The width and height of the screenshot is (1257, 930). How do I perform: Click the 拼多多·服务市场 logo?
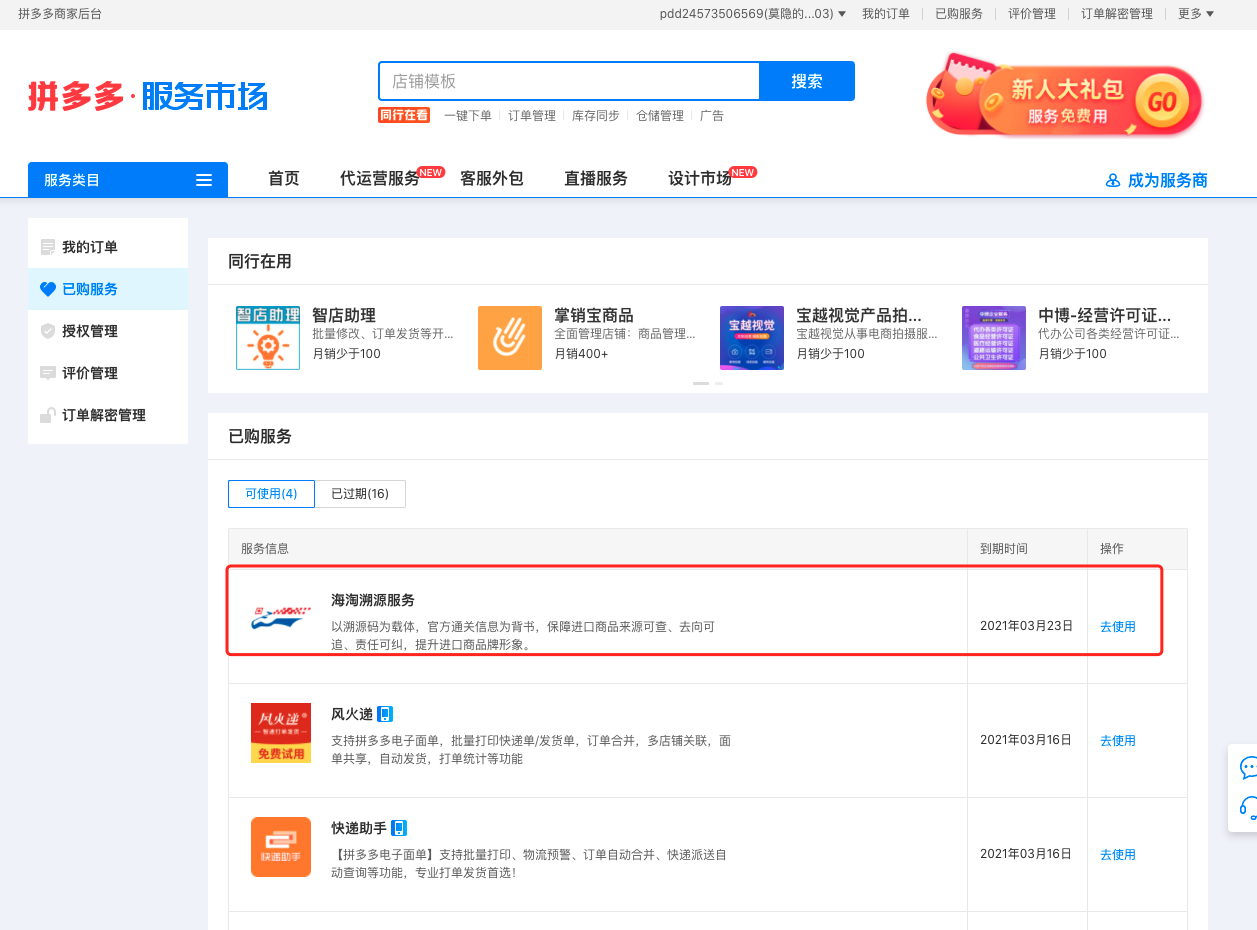[148, 97]
